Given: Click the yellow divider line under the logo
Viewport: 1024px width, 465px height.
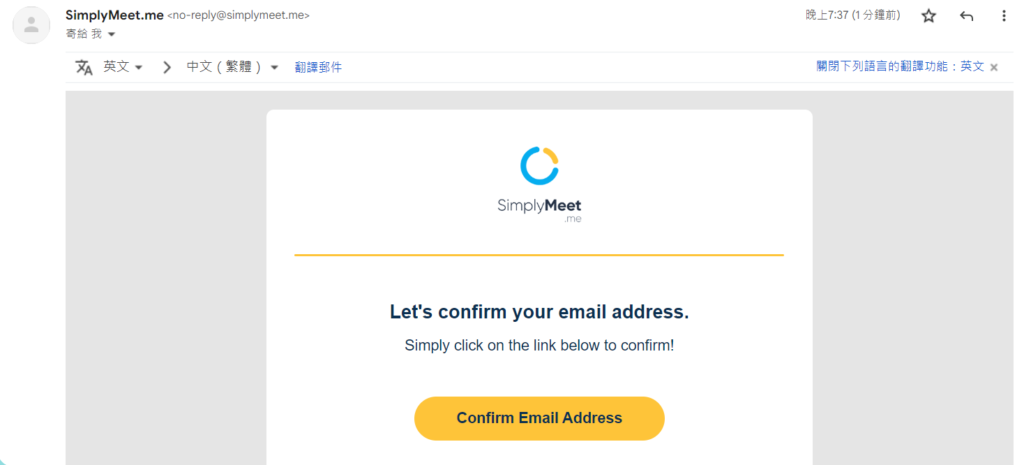Looking at the screenshot, I should click(x=539, y=255).
